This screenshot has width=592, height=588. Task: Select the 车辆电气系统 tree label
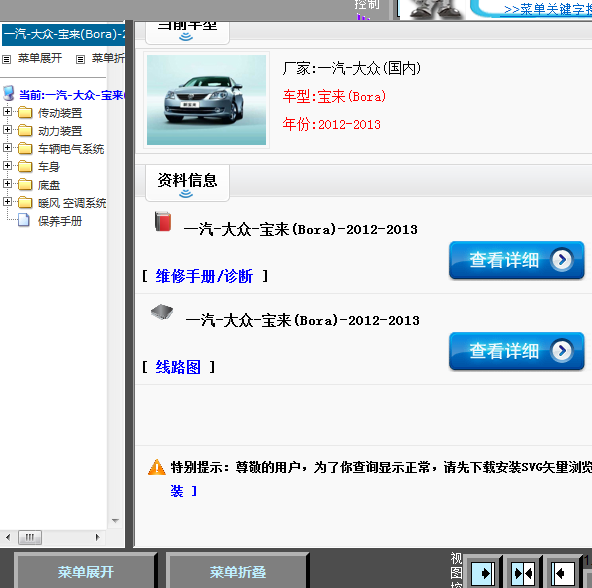[x=71, y=149]
